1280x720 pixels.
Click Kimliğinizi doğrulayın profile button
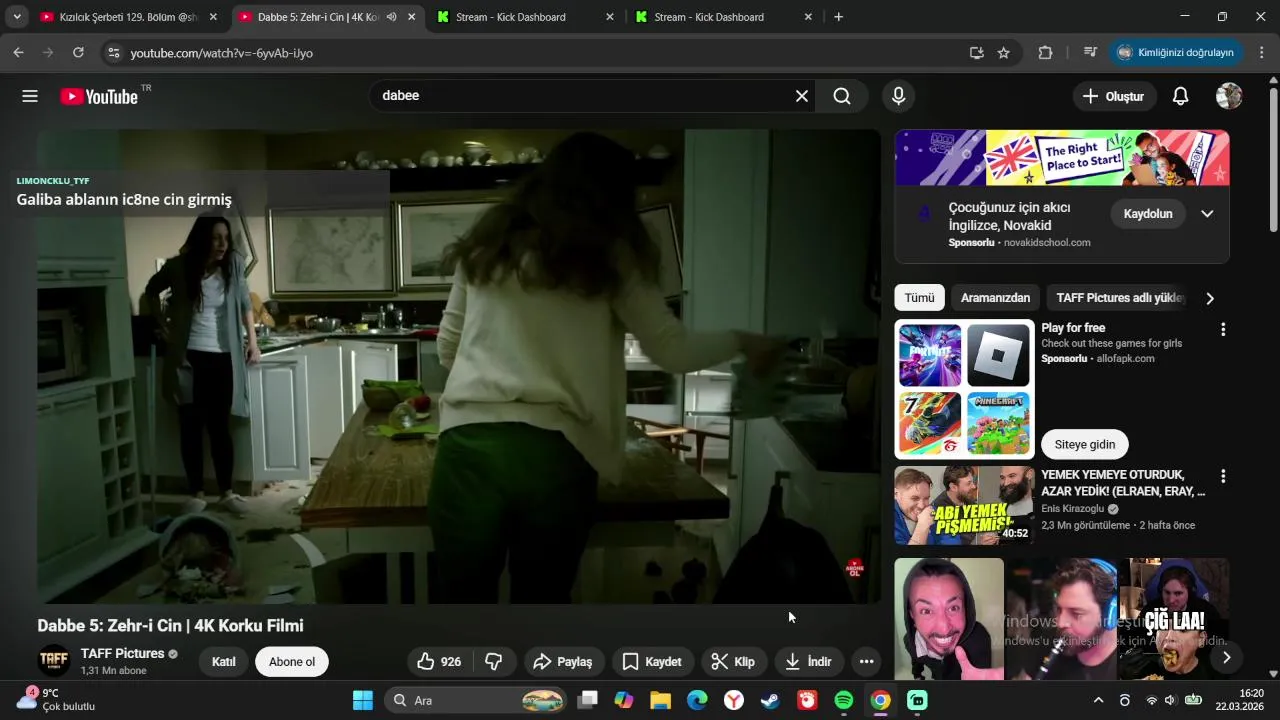[1175, 52]
